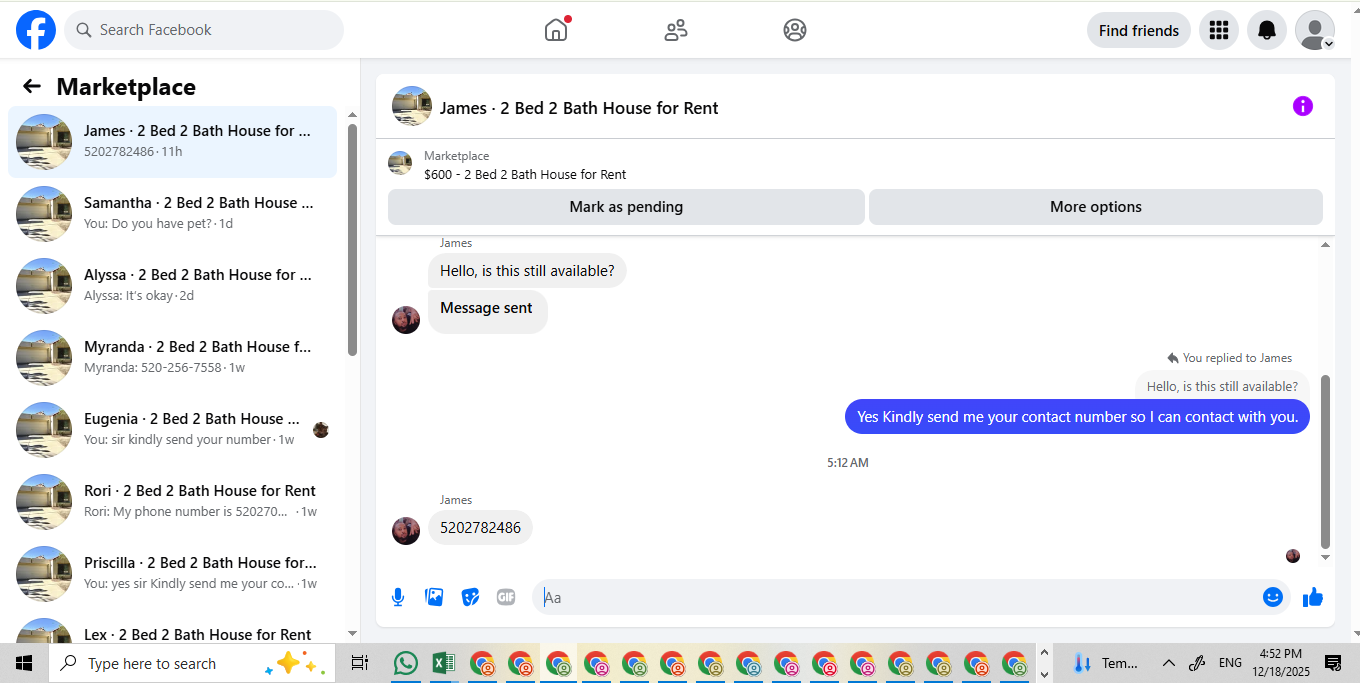Open the emoji picker
Viewport: 1360px width, 683px height.
click(x=1273, y=597)
